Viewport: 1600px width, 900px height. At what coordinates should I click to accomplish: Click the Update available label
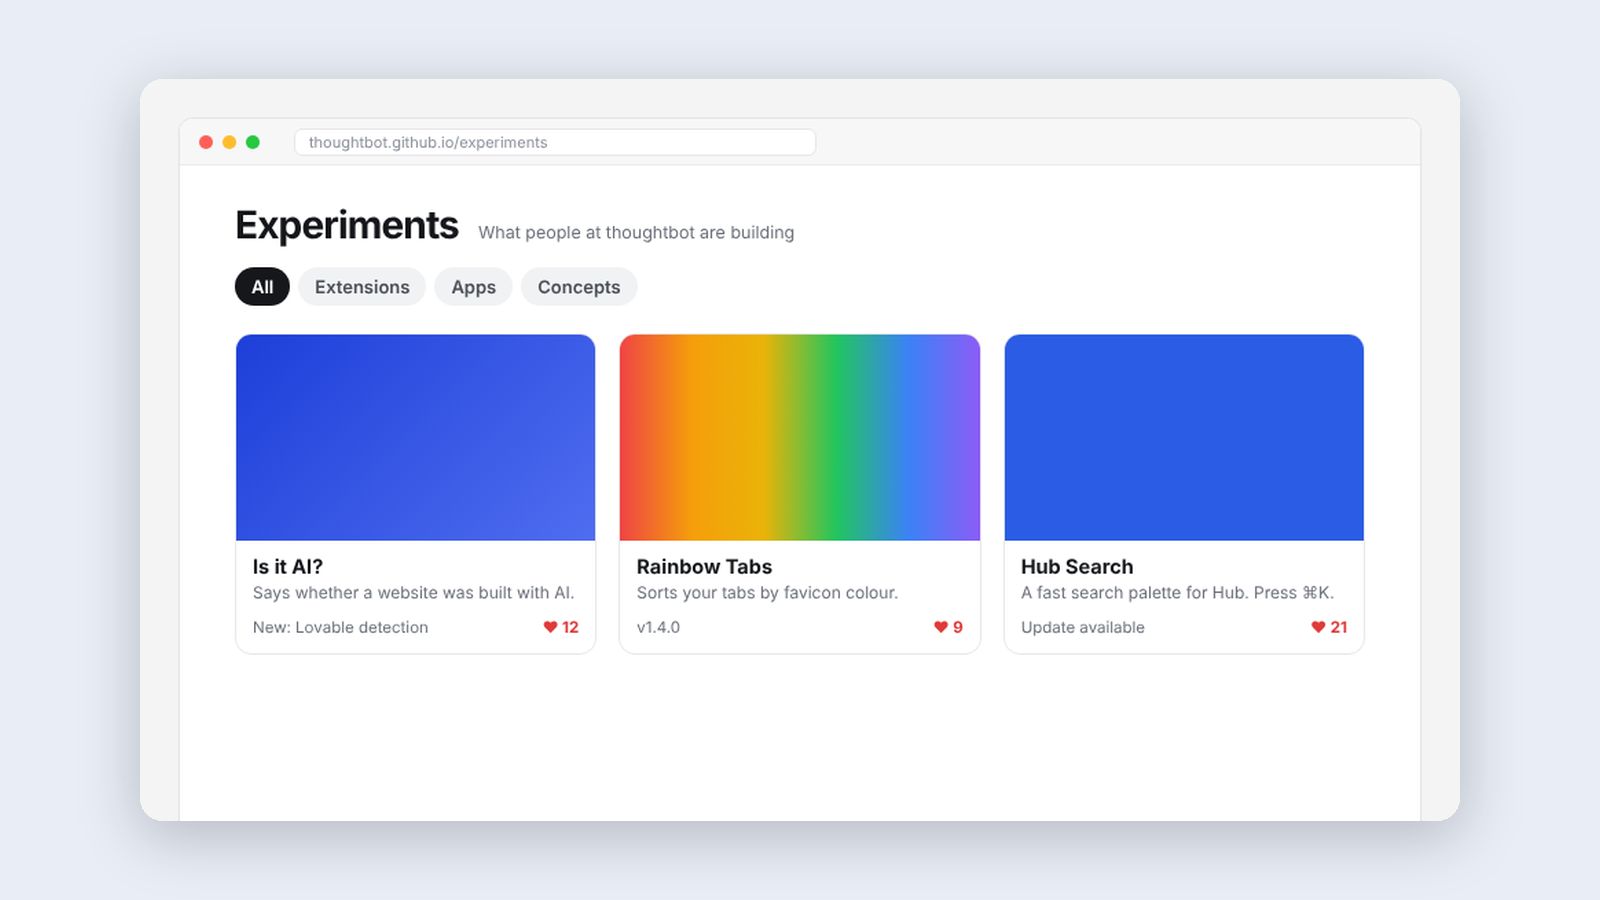(x=1083, y=627)
